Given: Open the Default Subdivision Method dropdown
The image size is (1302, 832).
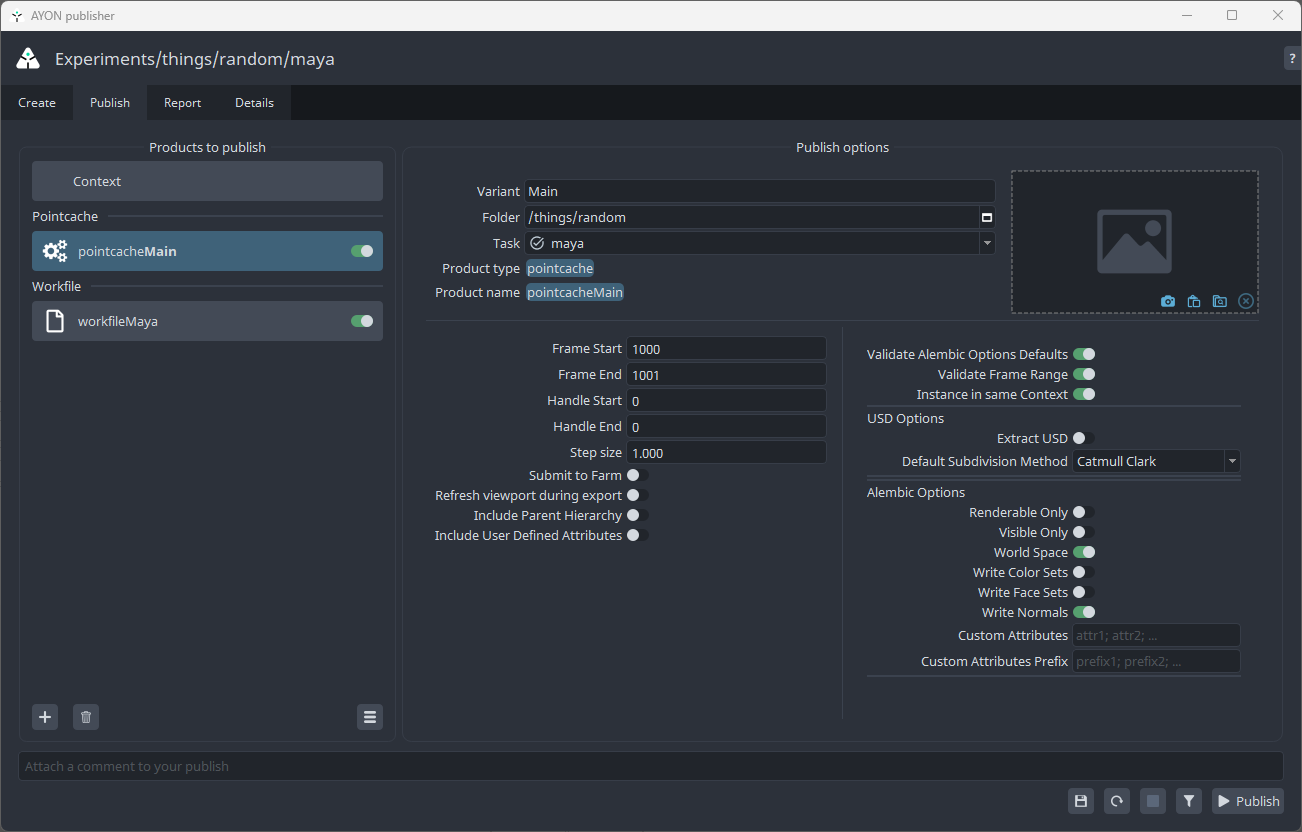Looking at the screenshot, I should pos(1156,462).
